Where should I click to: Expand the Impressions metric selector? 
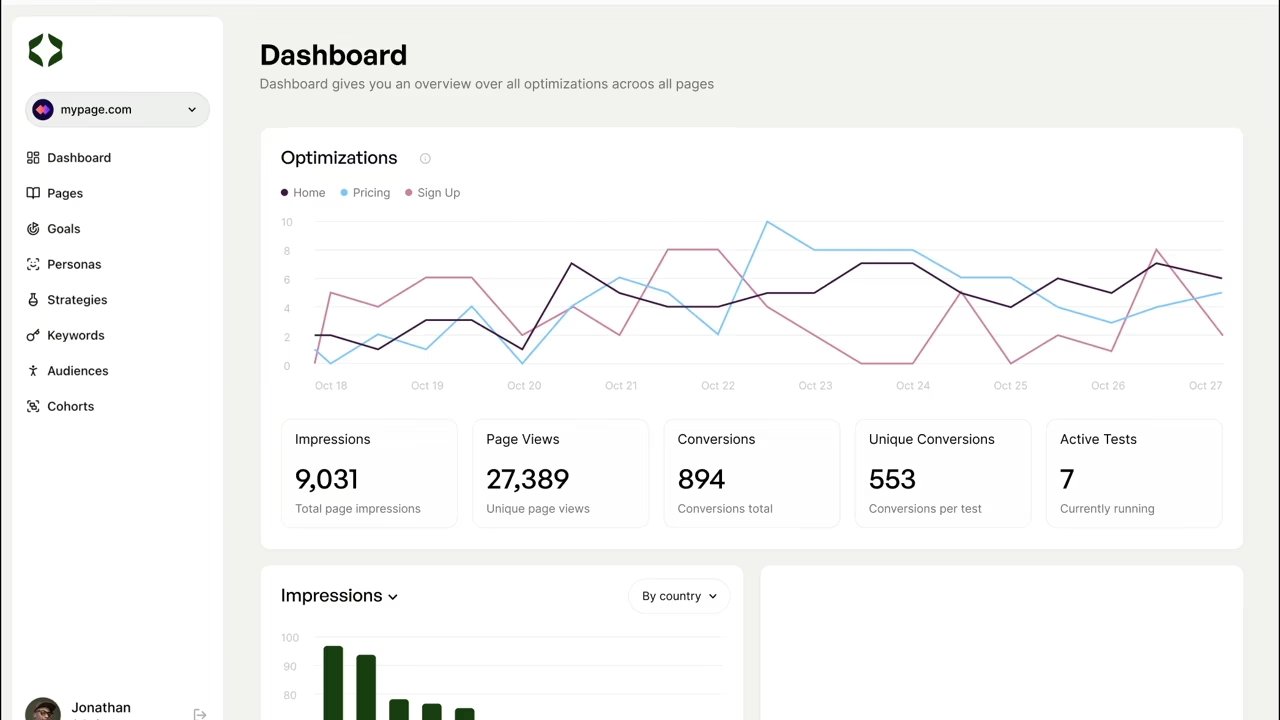click(339, 595)
